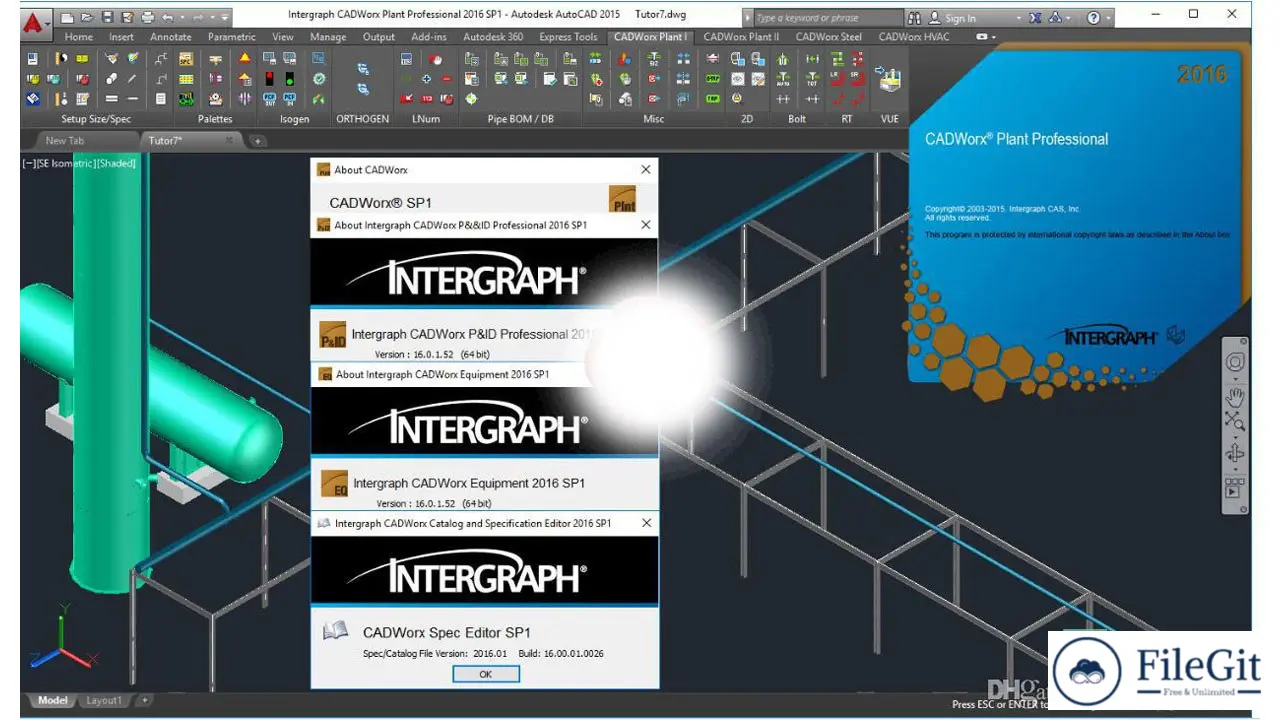Click the blue plus icon in LNum panel
Image resolution: width=1280 pixels, height=720 pixels.
426,79
